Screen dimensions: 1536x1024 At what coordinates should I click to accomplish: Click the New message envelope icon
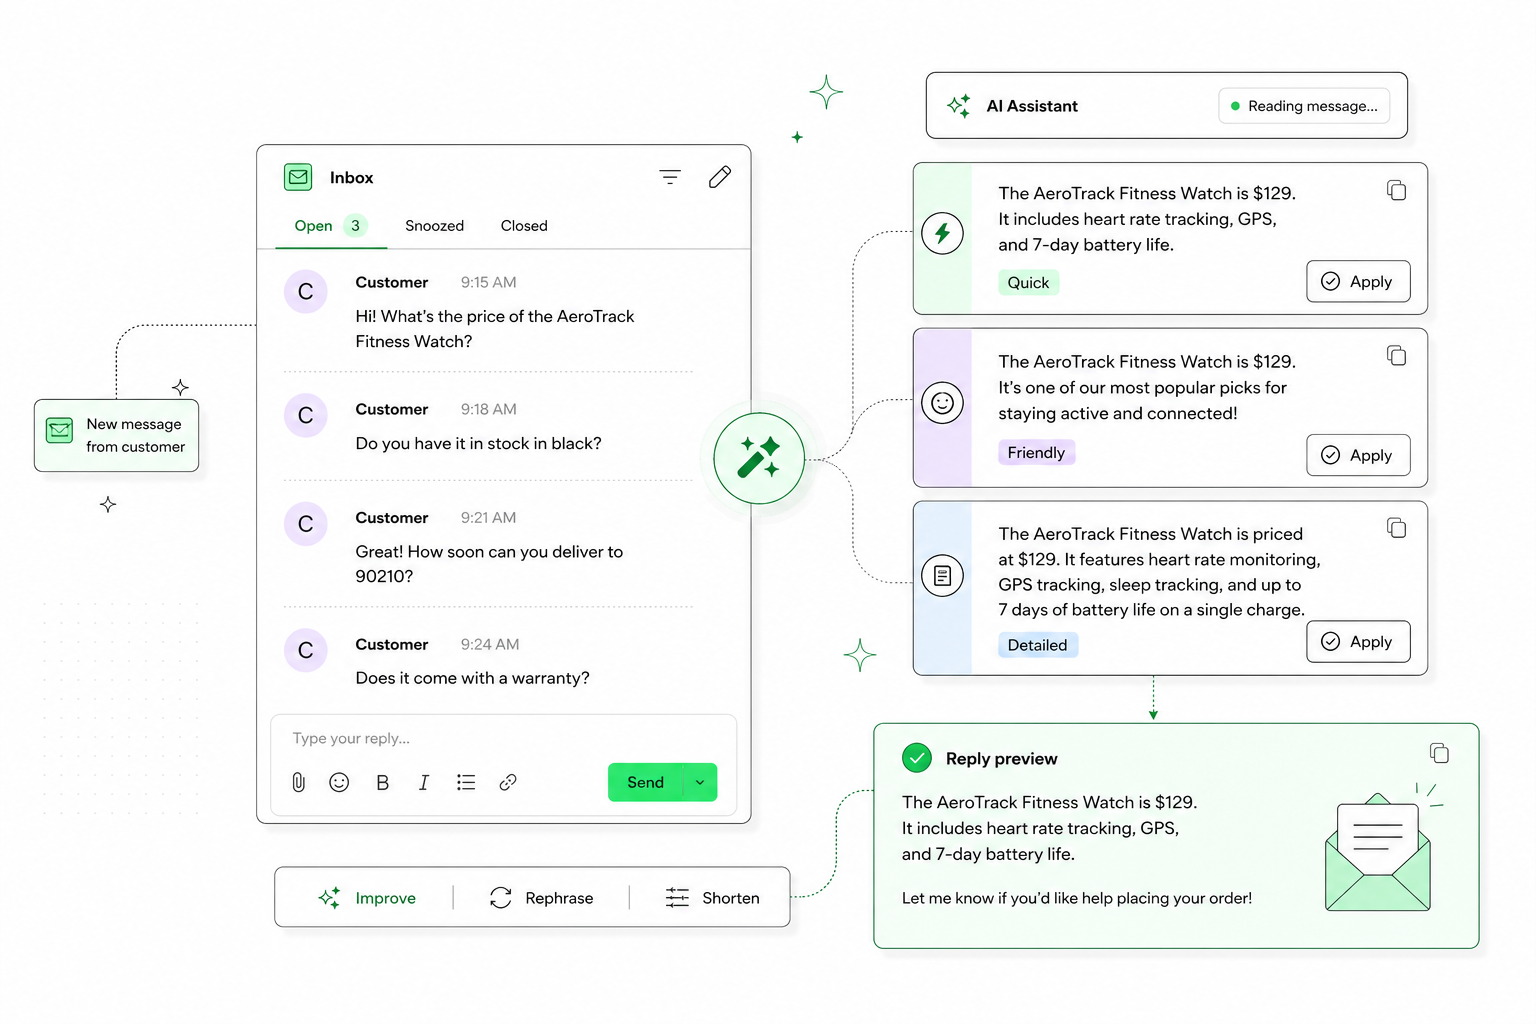[60, 430]
